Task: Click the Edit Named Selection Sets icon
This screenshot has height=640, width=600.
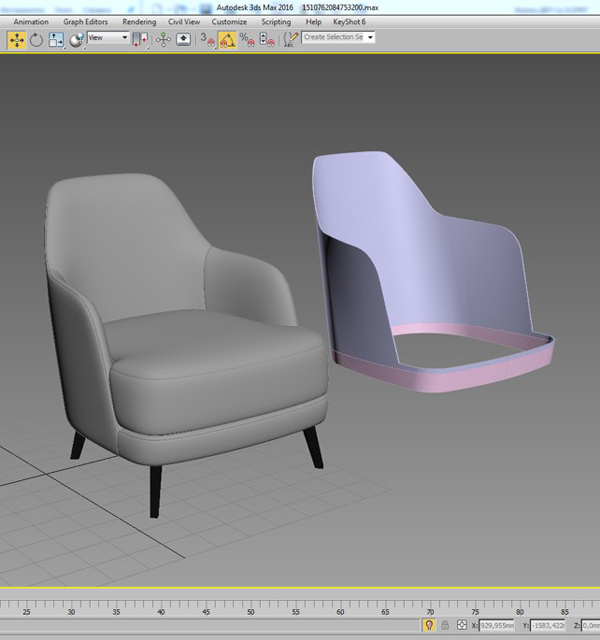Action: [x=291, y=39]
